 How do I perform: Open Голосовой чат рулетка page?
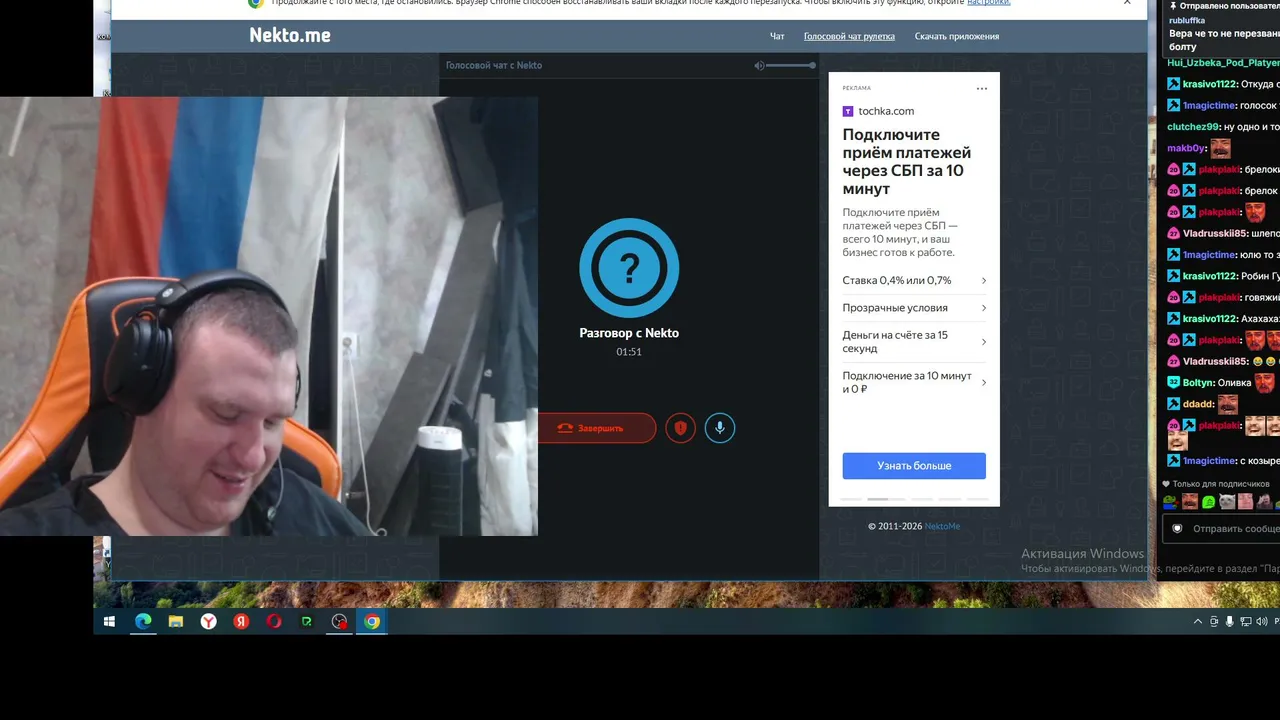point(849,37)
